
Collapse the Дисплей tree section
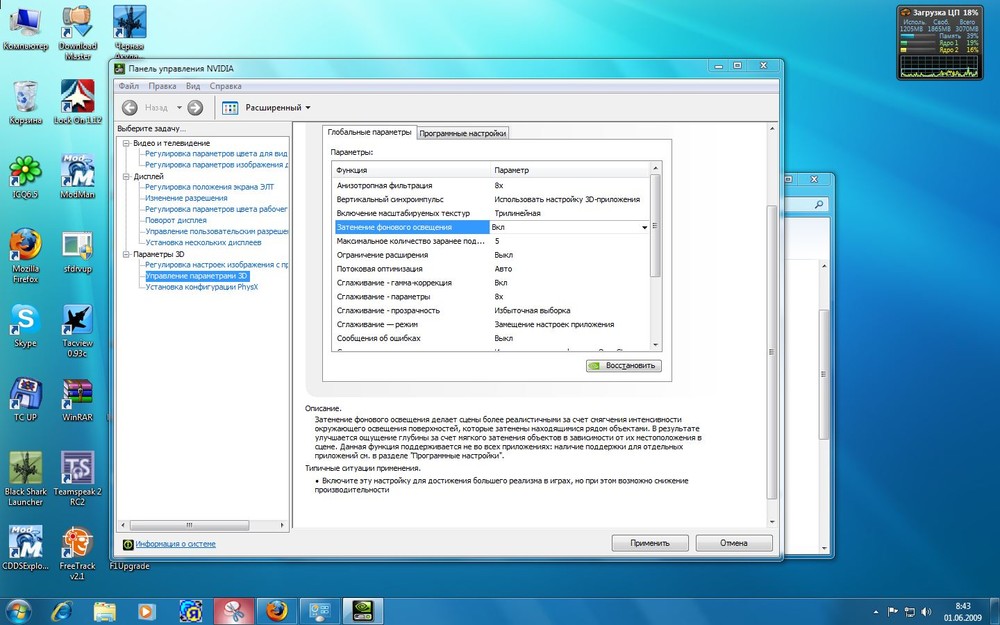(x=126, y=176)
